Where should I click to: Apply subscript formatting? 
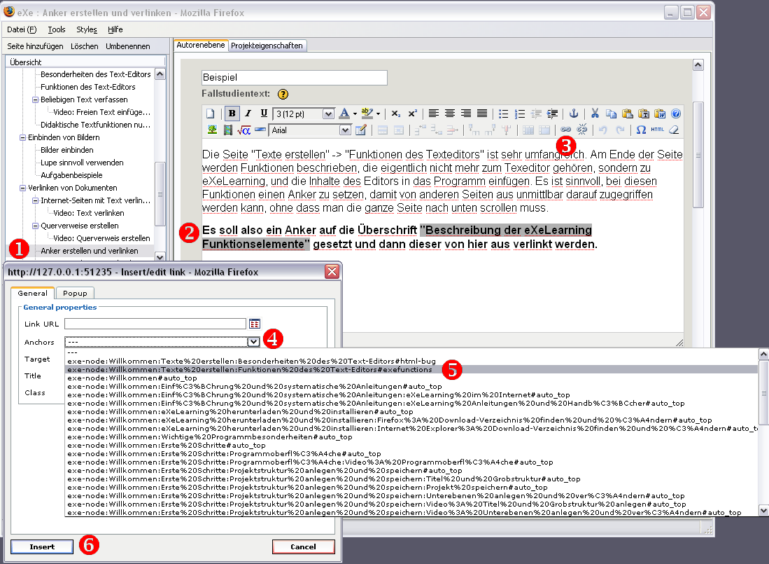396,114
